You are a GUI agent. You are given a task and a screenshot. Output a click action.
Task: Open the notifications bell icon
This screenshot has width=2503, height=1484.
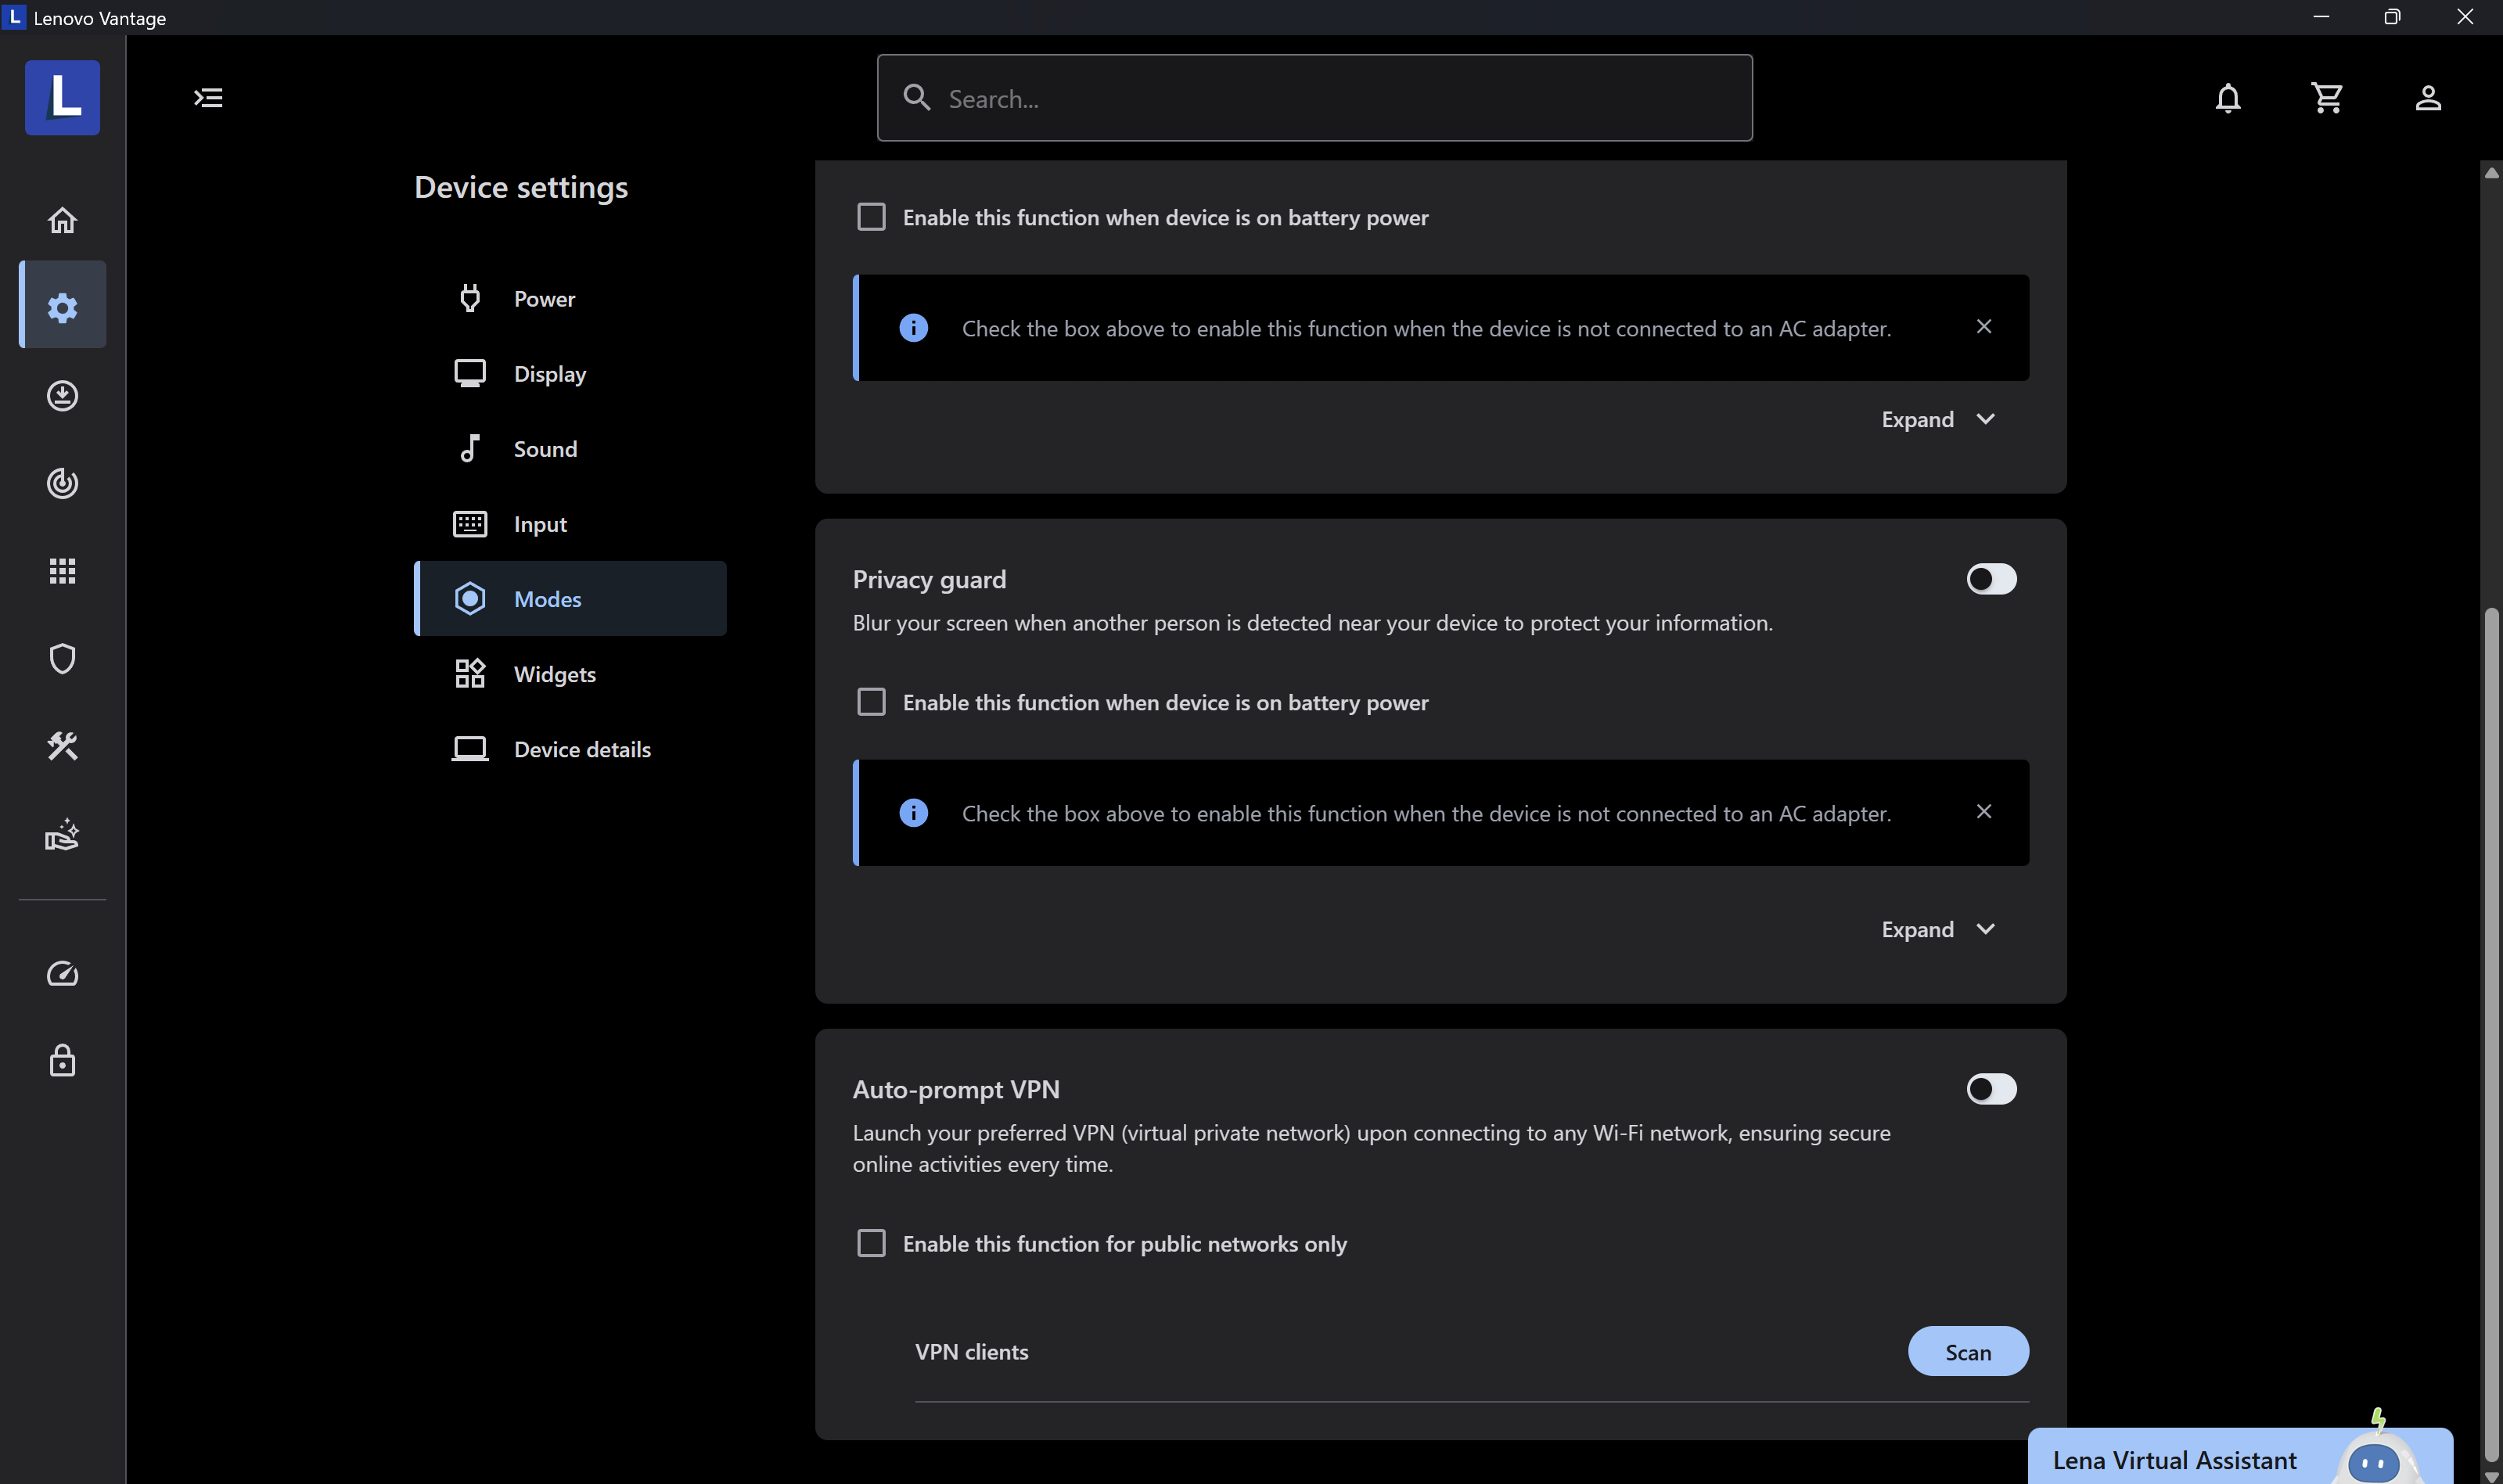(x=2228, y=98)
